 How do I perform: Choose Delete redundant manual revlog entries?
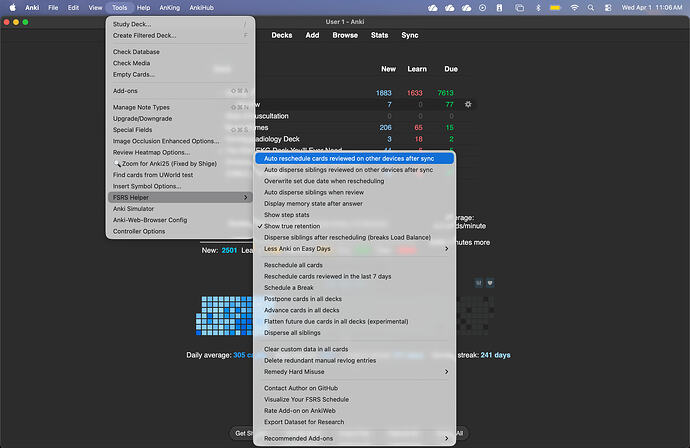[355, 361]
